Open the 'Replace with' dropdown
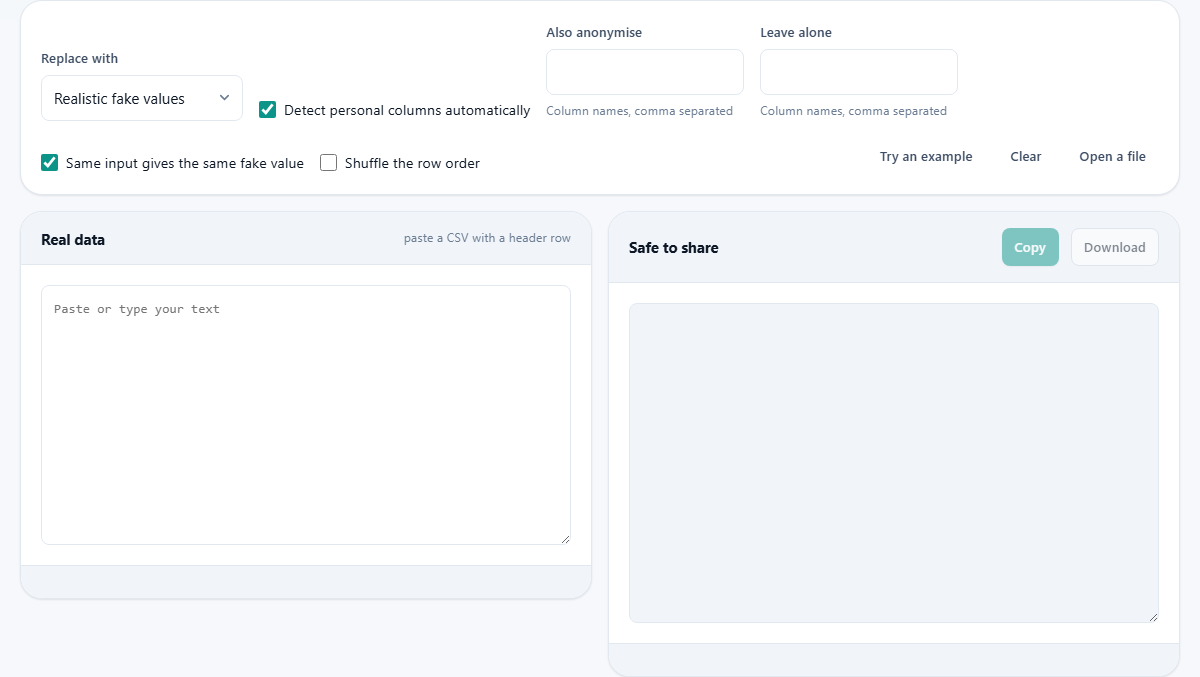The image size is (1200, 677). [142, 98]
